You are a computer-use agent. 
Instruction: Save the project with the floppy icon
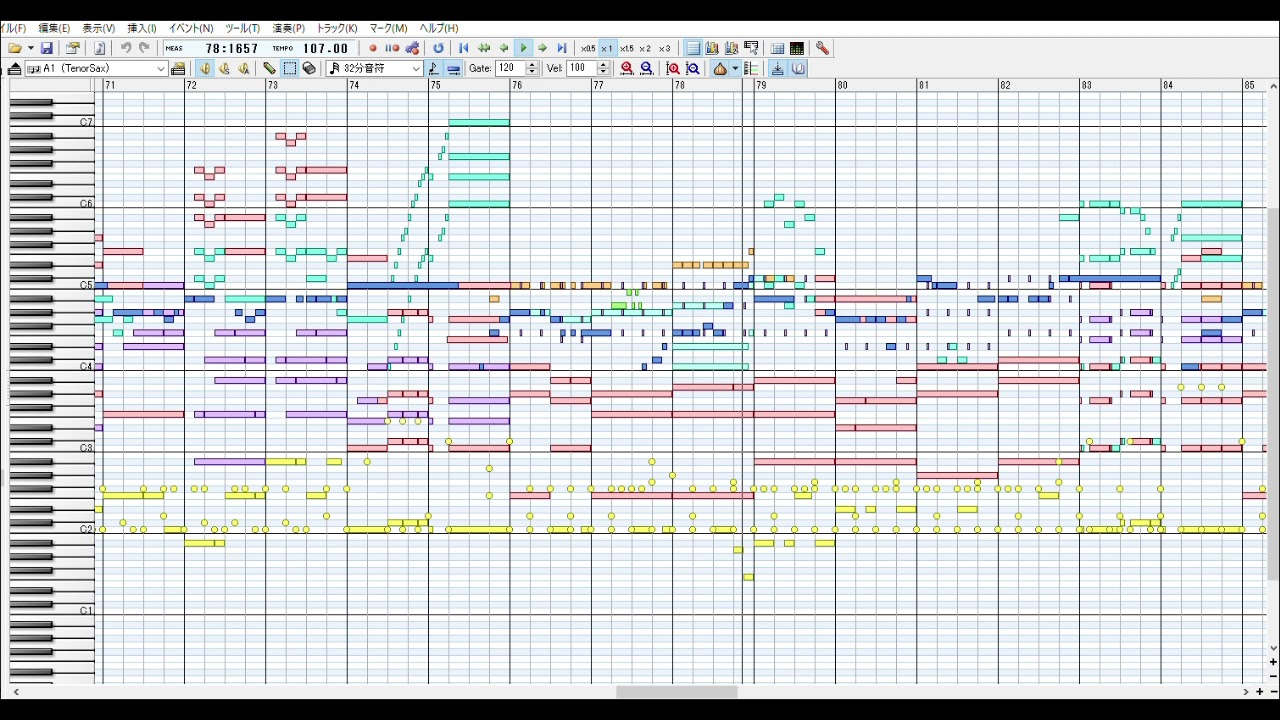click(x=46, y=48)
